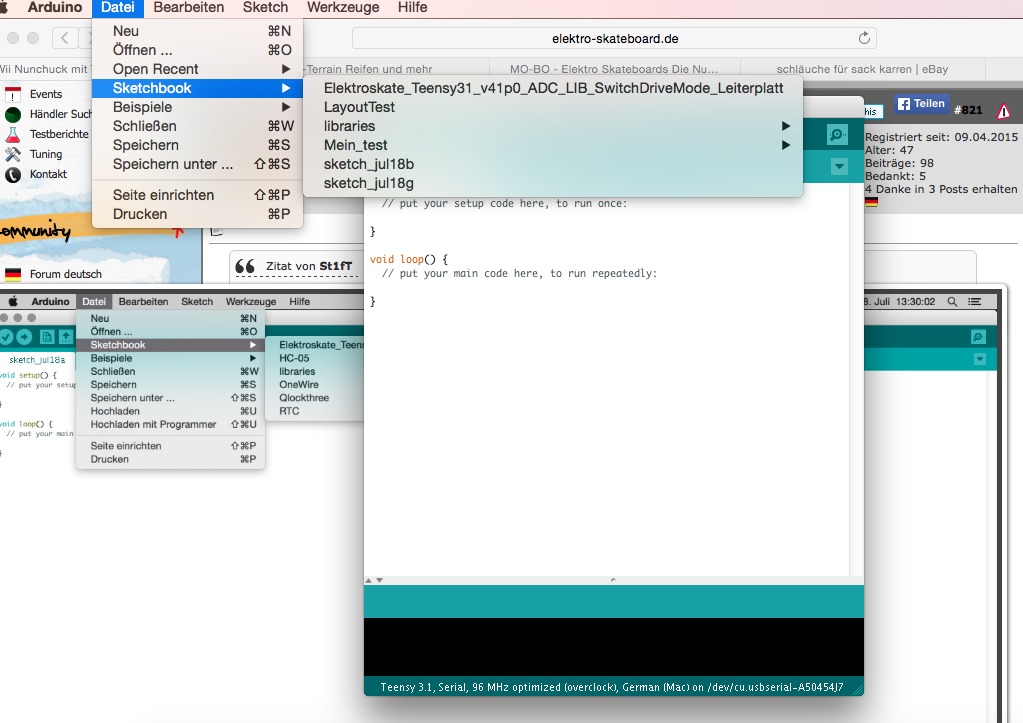The image size is (1023, 723).
Task: Click Serial Monitor icon in the lower embedded Arduino window
Action: [978, 337]
